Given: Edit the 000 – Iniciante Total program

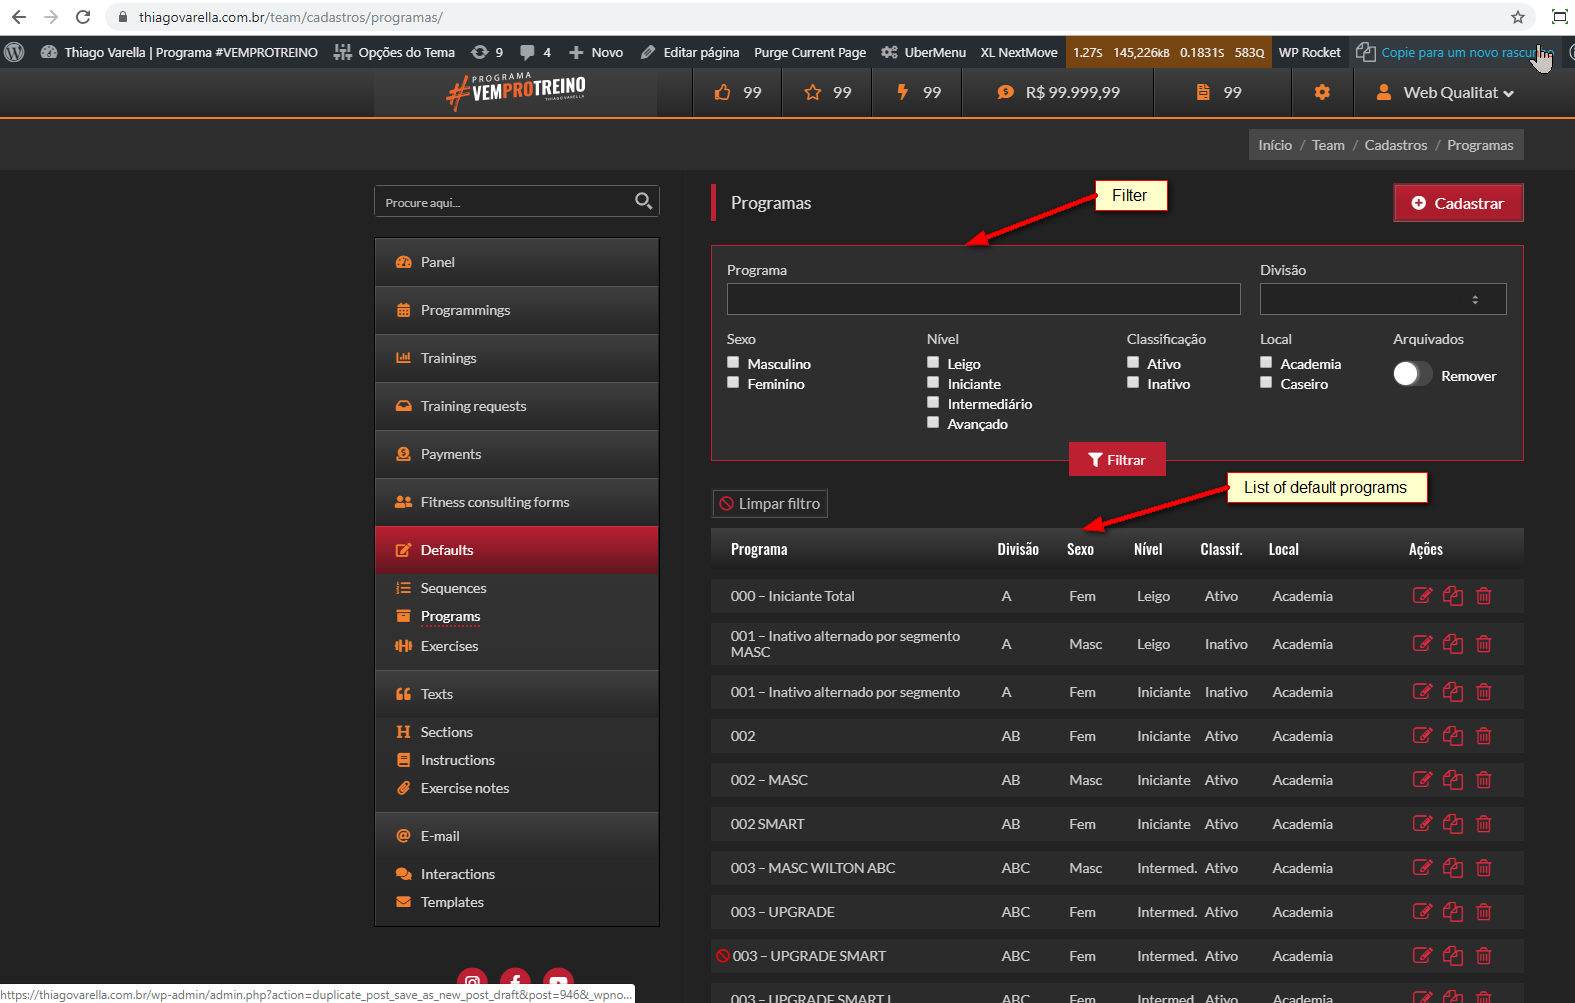Looking at the screenshot, I should (1422, 596).
